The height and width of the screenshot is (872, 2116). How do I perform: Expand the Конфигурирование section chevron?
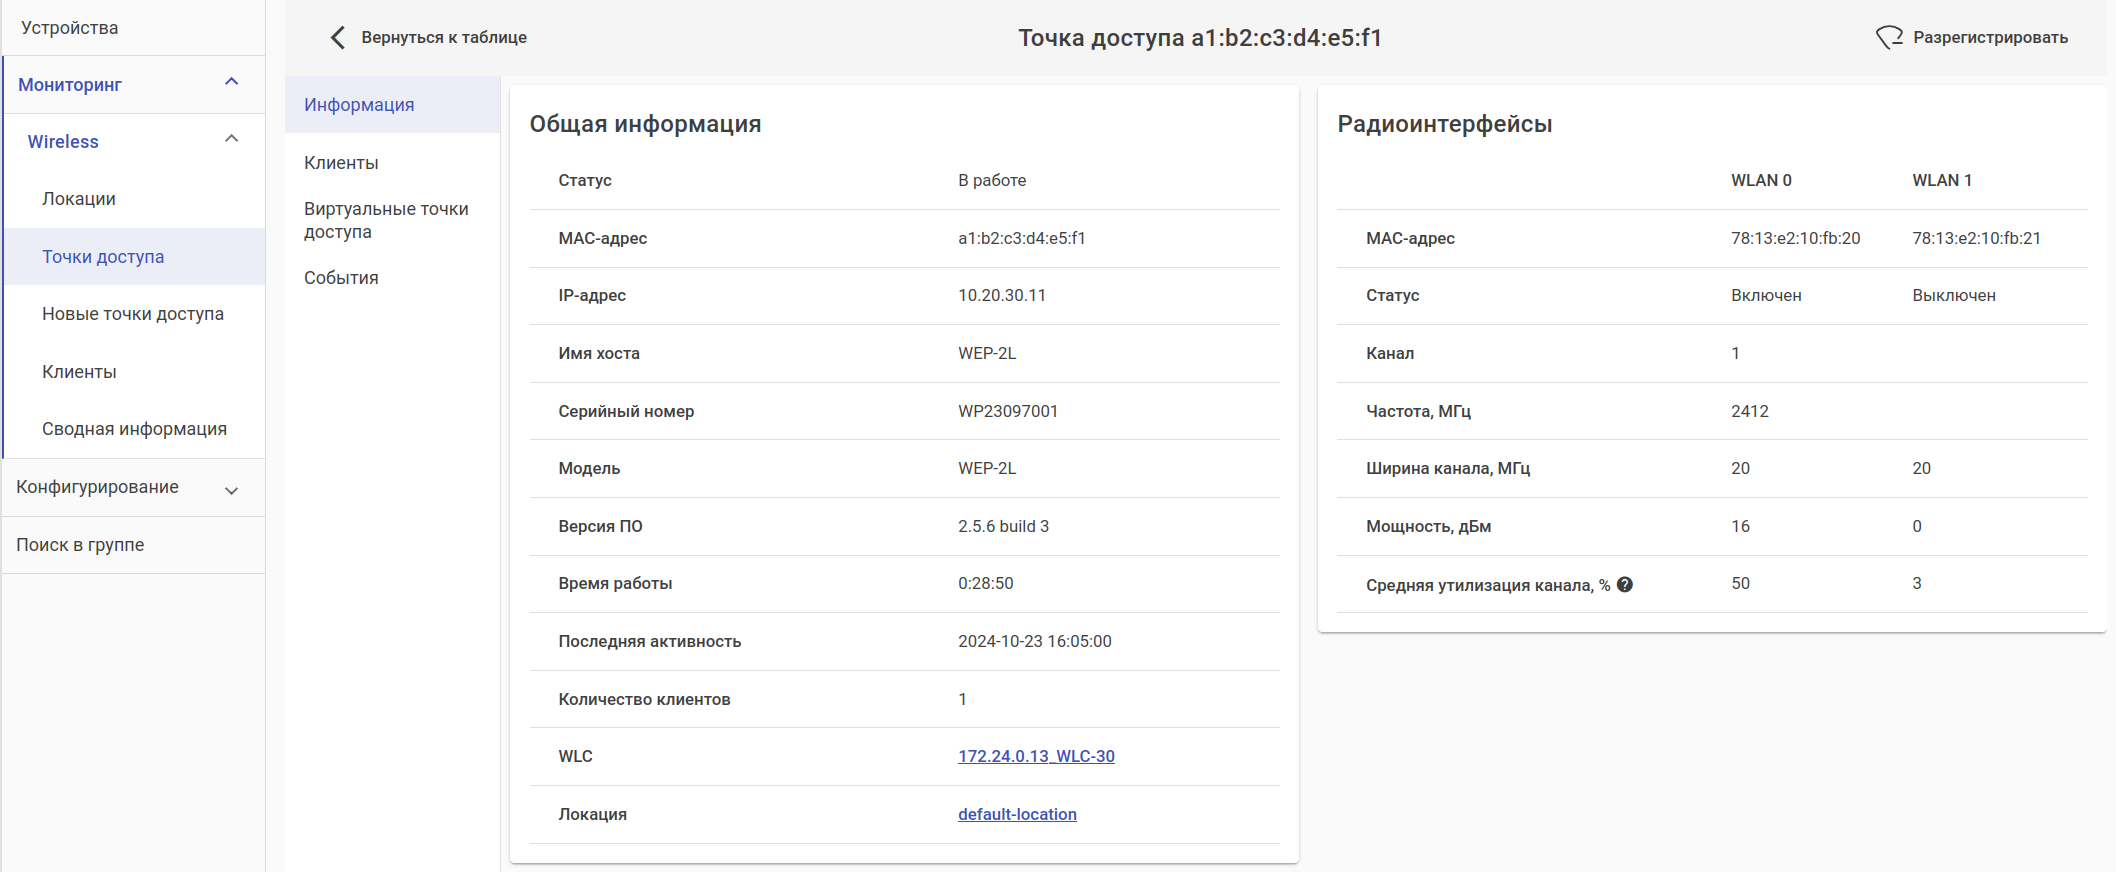pos(232,490)
